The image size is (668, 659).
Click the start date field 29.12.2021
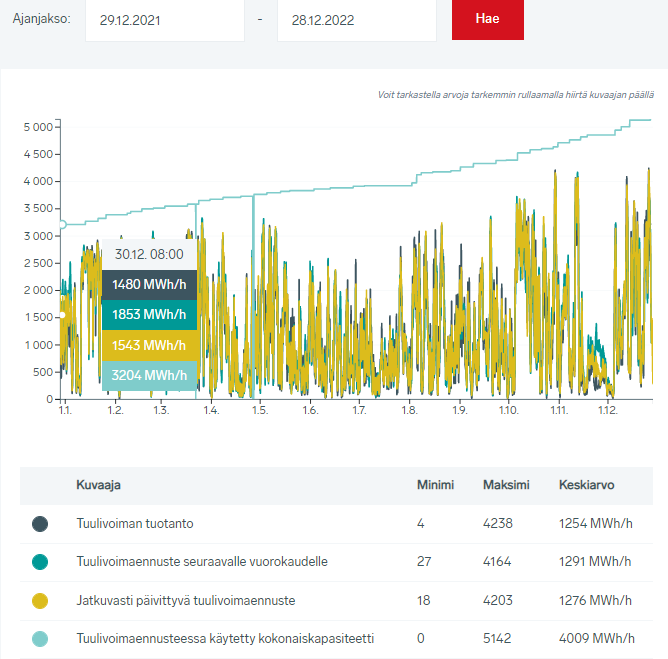(x=164, y=19)
